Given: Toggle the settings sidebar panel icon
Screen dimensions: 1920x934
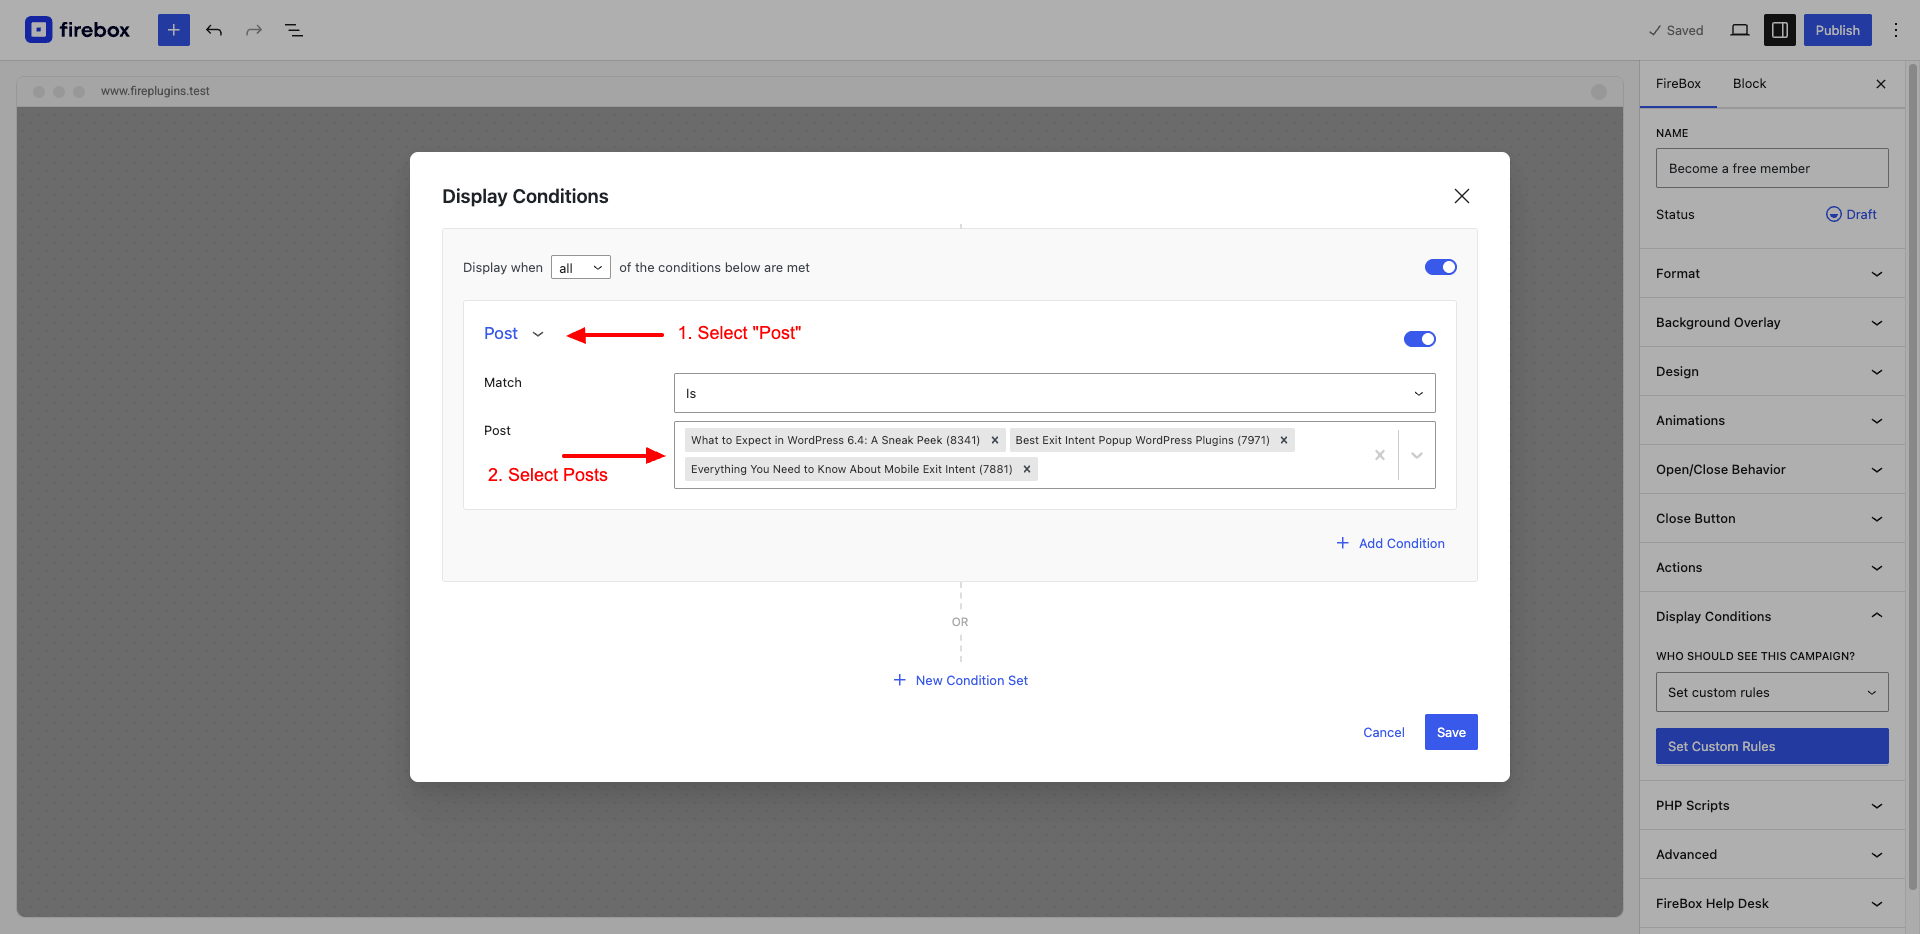Looking at the screenshot, I should tap(1780, 30).
